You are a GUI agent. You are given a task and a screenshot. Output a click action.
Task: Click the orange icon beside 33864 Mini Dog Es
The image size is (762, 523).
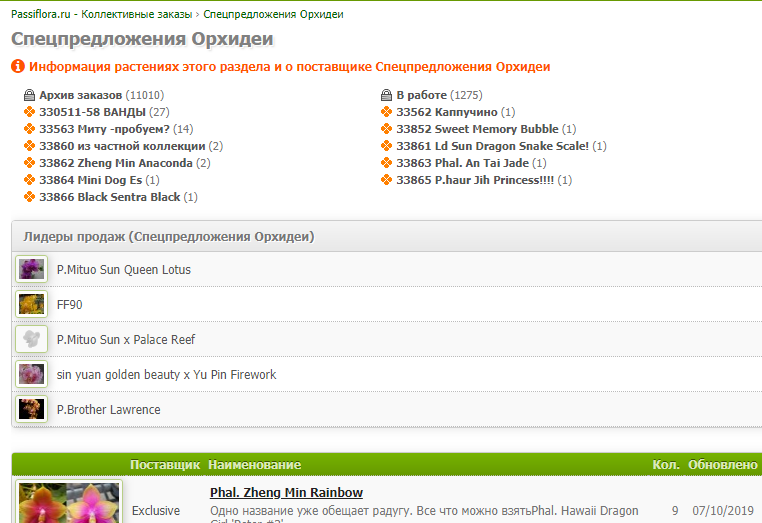[29, 180]
